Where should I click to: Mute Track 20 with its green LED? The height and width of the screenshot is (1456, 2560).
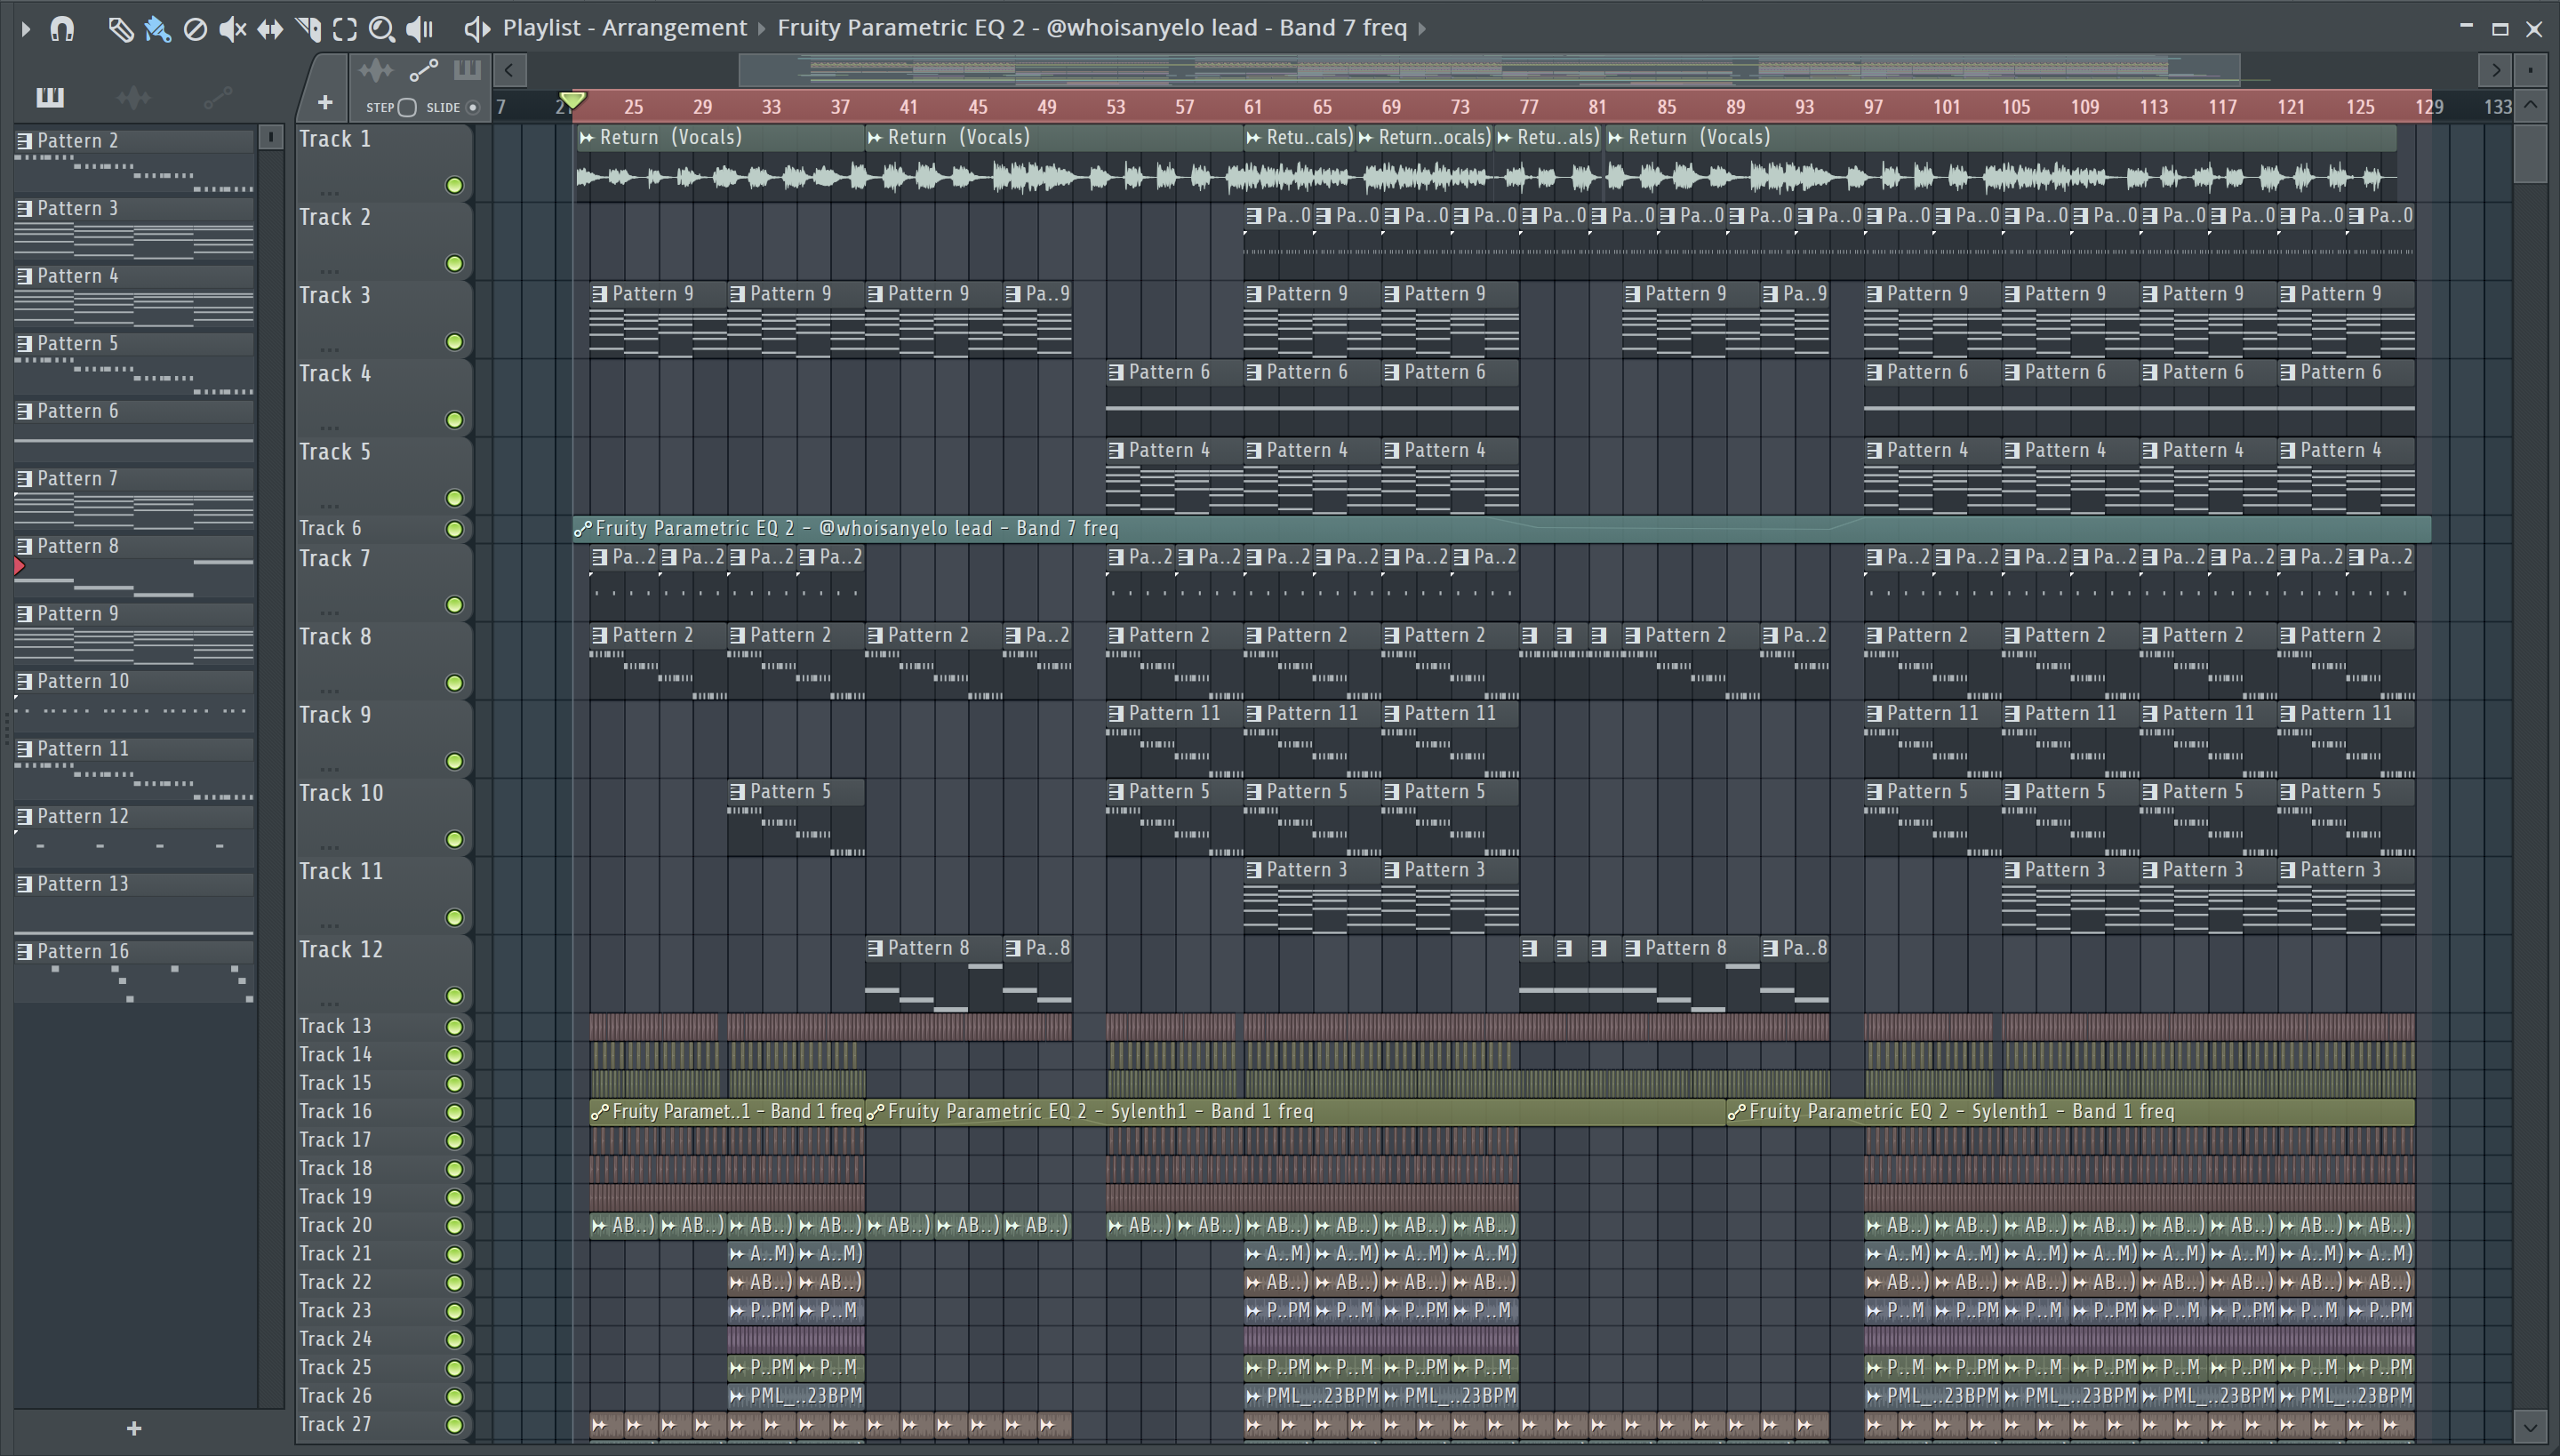tap(454, 1225)
